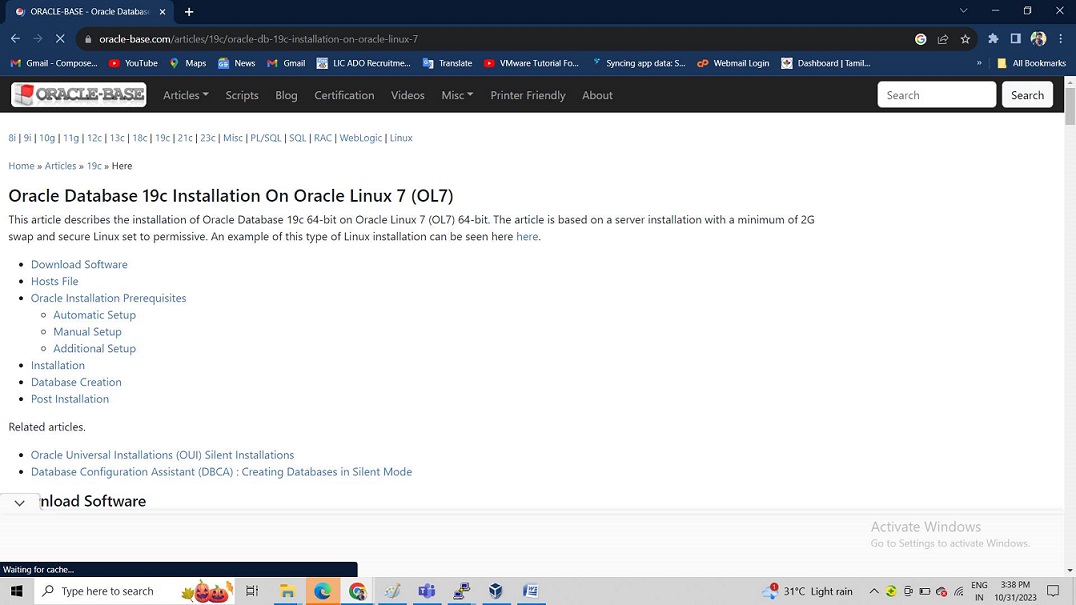1076x605 pixels.
Task: Open the Database Creation section link
Action: click(76, 382)
